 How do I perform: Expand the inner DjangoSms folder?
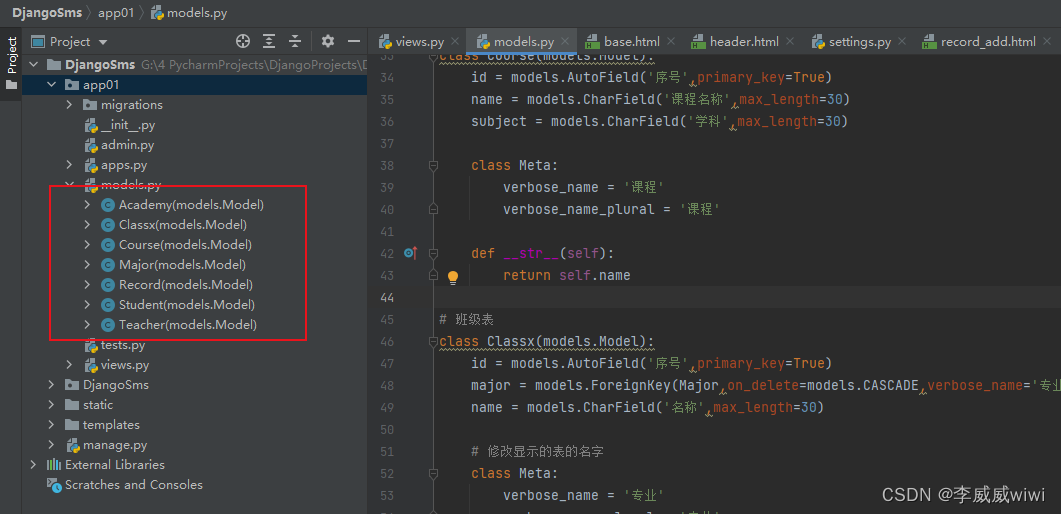point(51,385)
